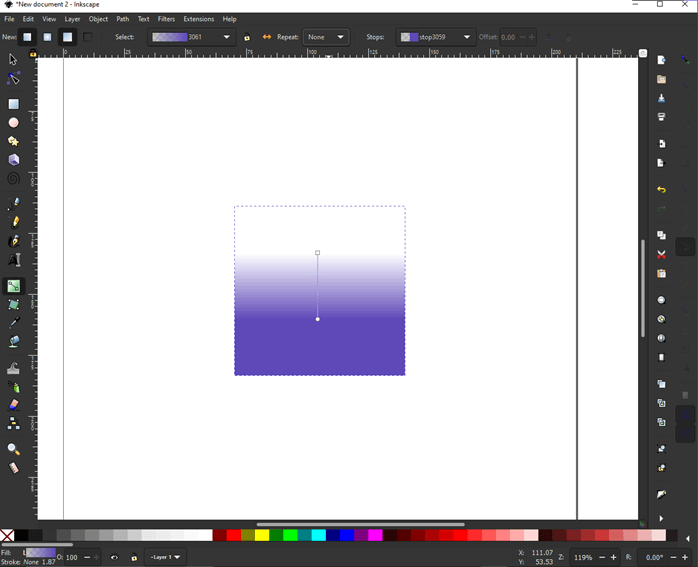The image size is (698, 567).
Task: Select the Zoom magnifier tool
Action: click(13, 450)
